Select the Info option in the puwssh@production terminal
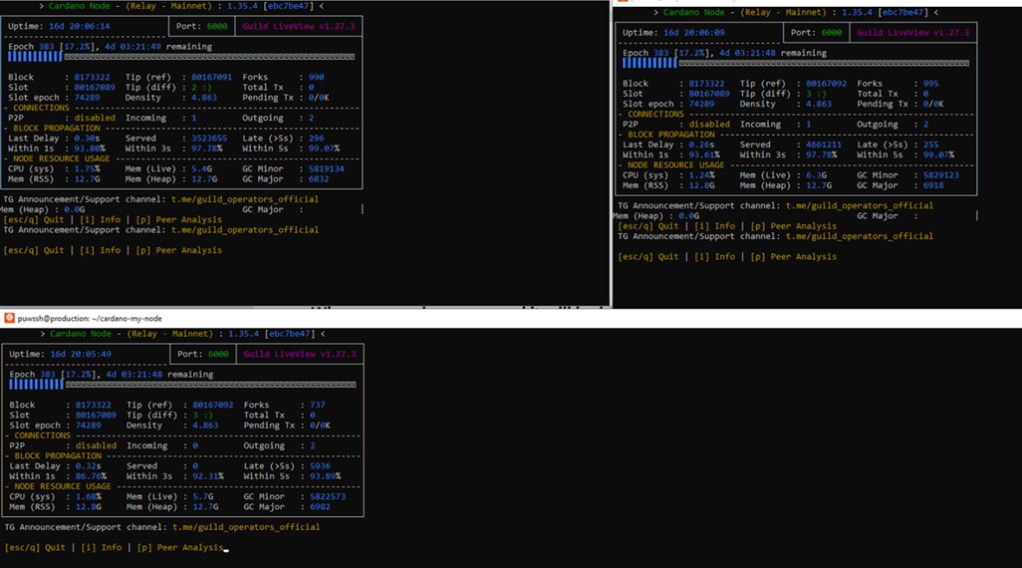 pos(106,548)
